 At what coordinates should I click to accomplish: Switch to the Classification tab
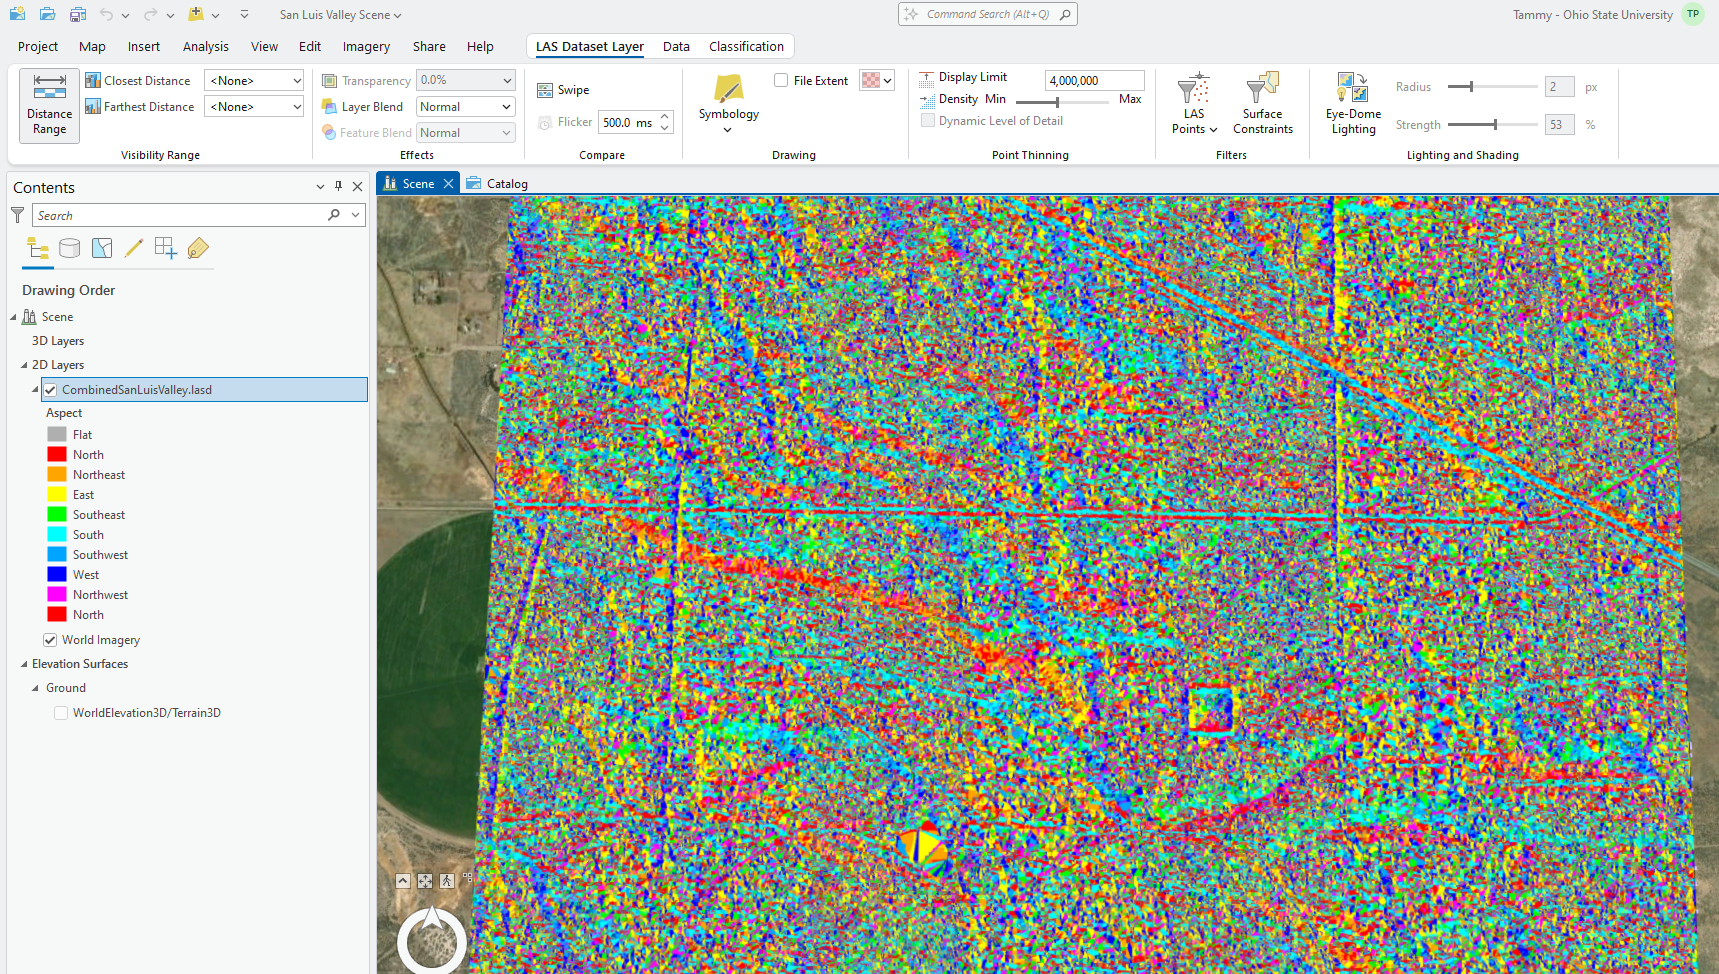(x=746, y=47)
